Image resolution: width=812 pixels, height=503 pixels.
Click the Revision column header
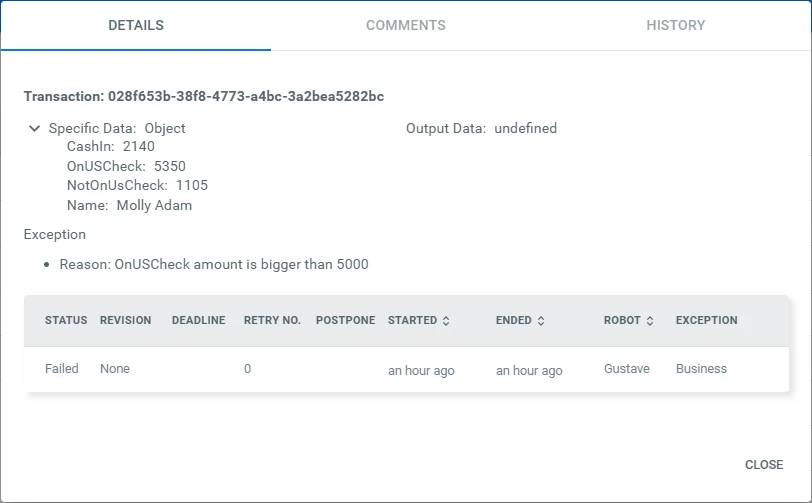(125, 320)
